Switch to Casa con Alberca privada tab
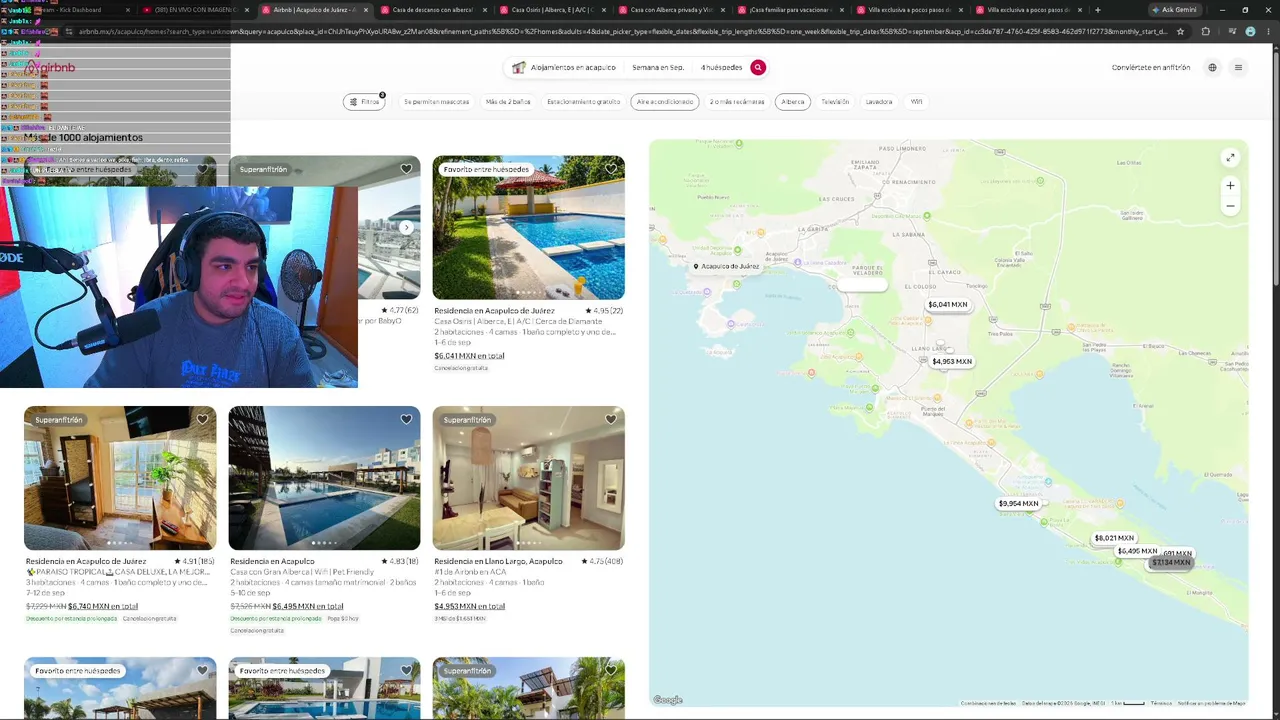This screenshot has height=720, width=1280. coord(669,10)
